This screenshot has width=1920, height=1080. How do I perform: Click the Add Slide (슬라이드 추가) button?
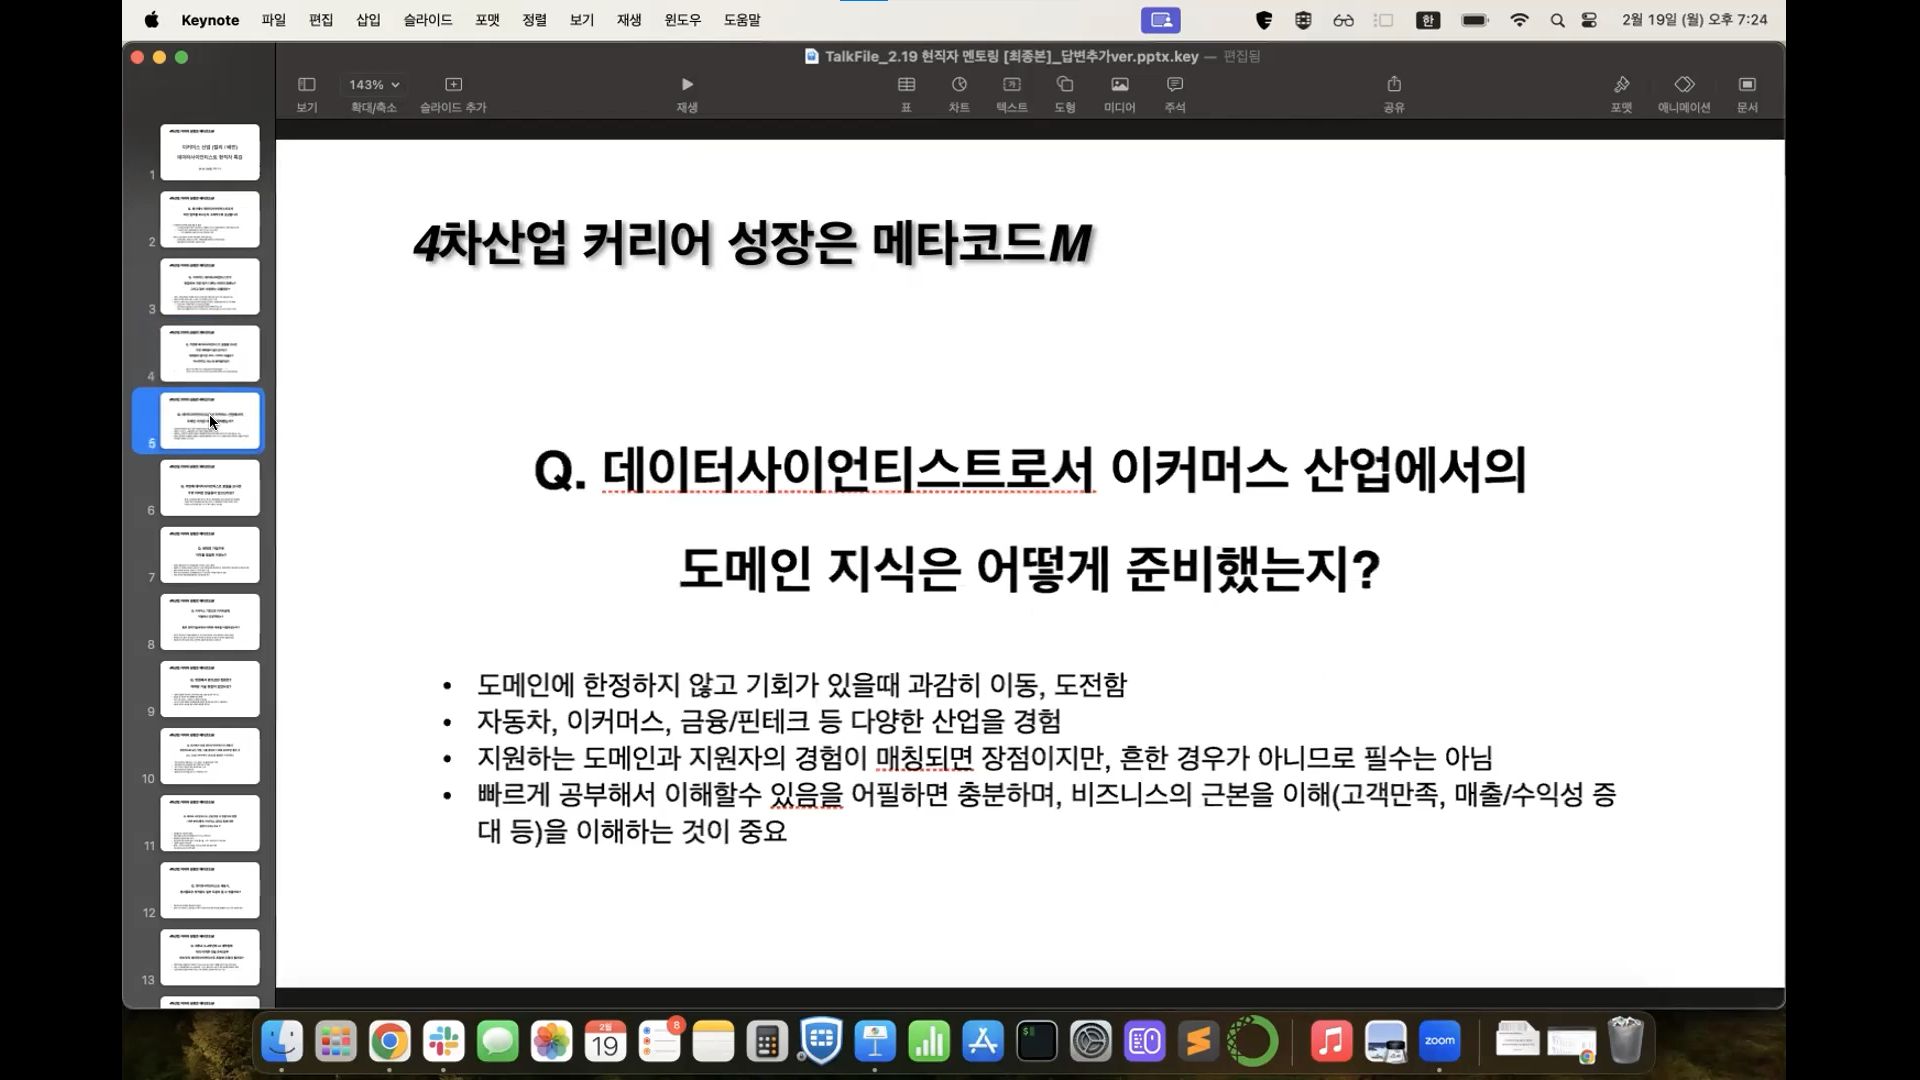[453, 85]
